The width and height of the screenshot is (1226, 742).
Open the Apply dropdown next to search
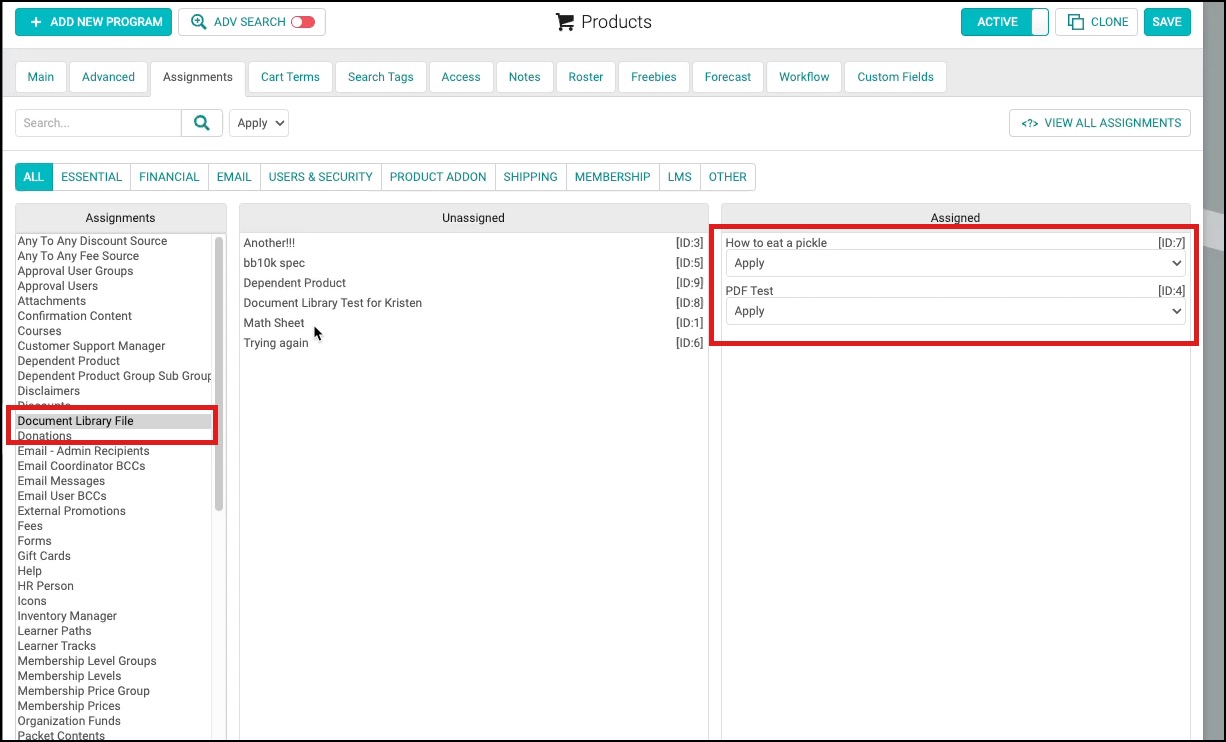click(x=259, y=123)
